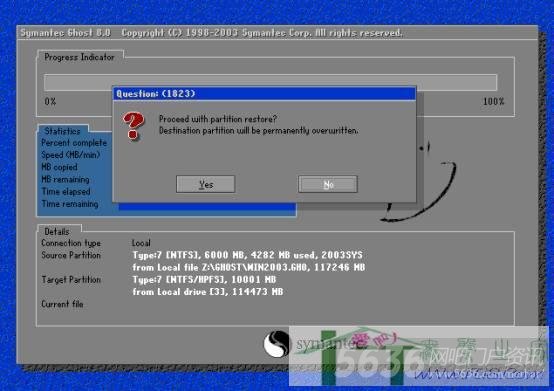Click the Time remaining statistic label
Viewport: 554px width, 391px height.
pos(70,204)
